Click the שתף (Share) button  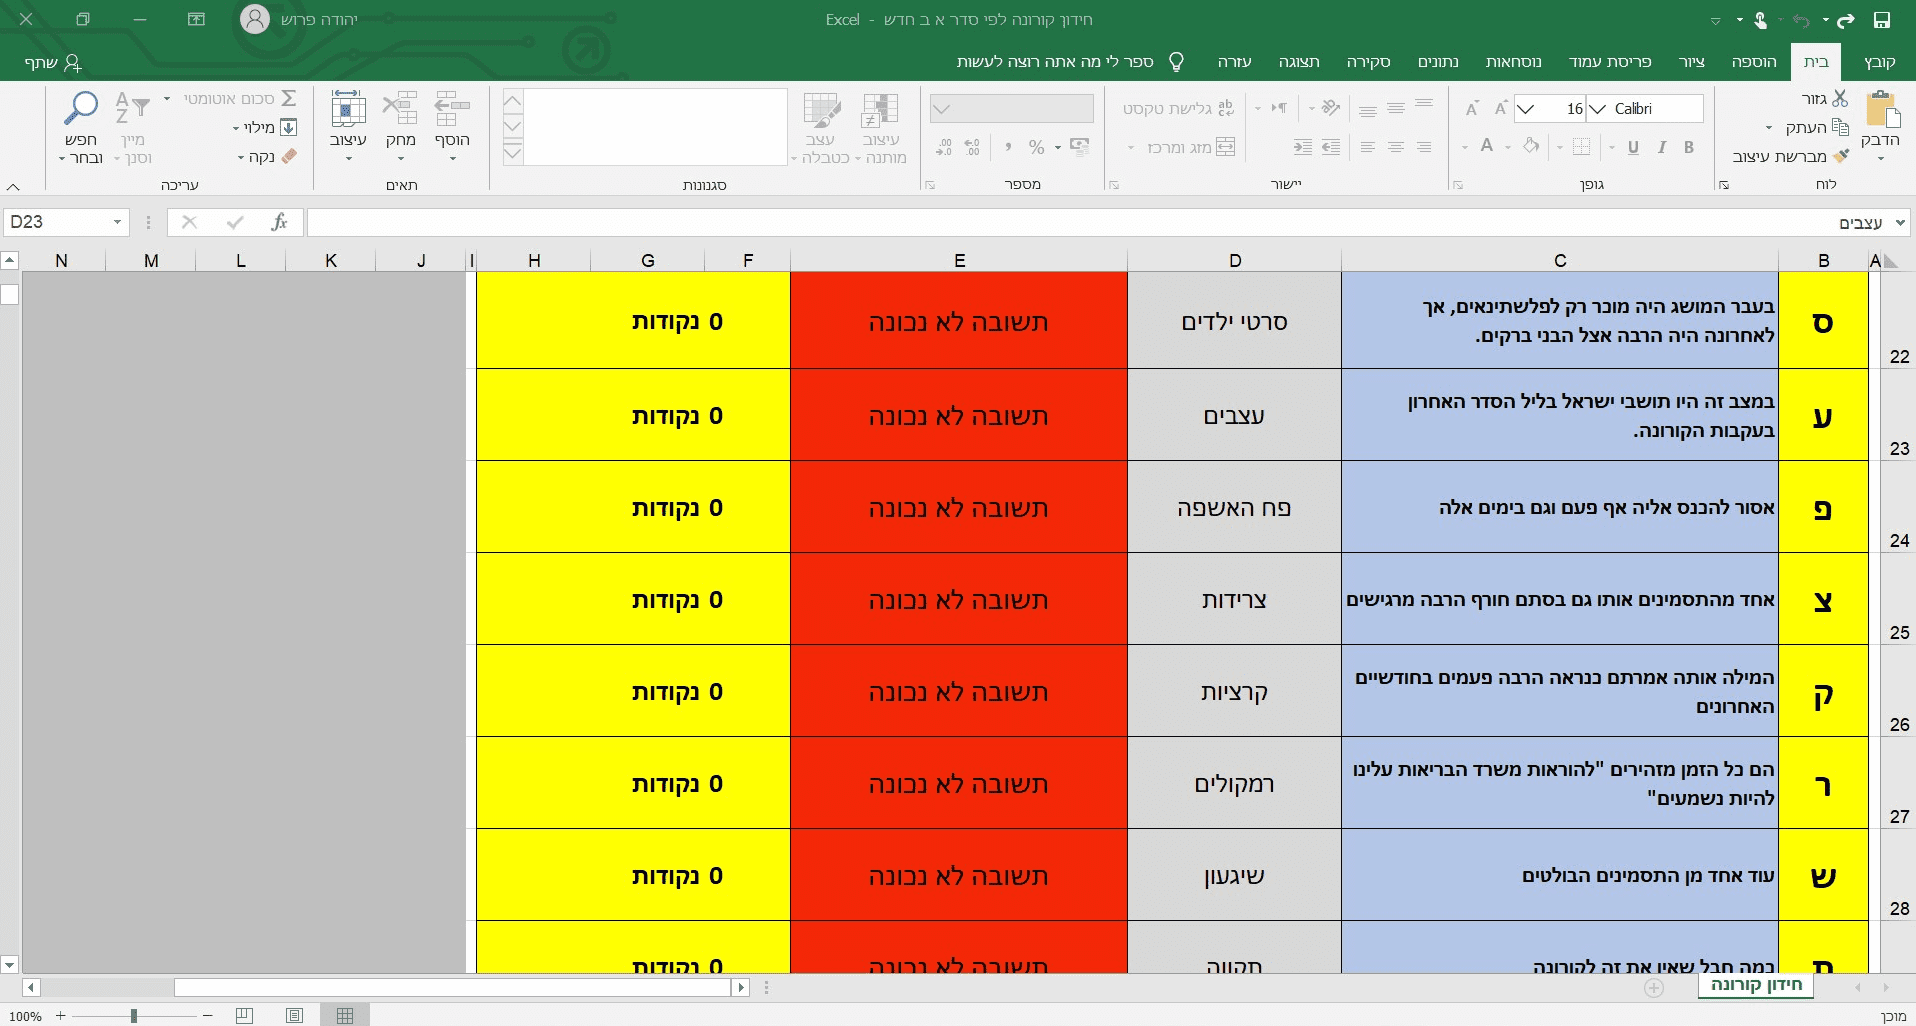point(52,62)
